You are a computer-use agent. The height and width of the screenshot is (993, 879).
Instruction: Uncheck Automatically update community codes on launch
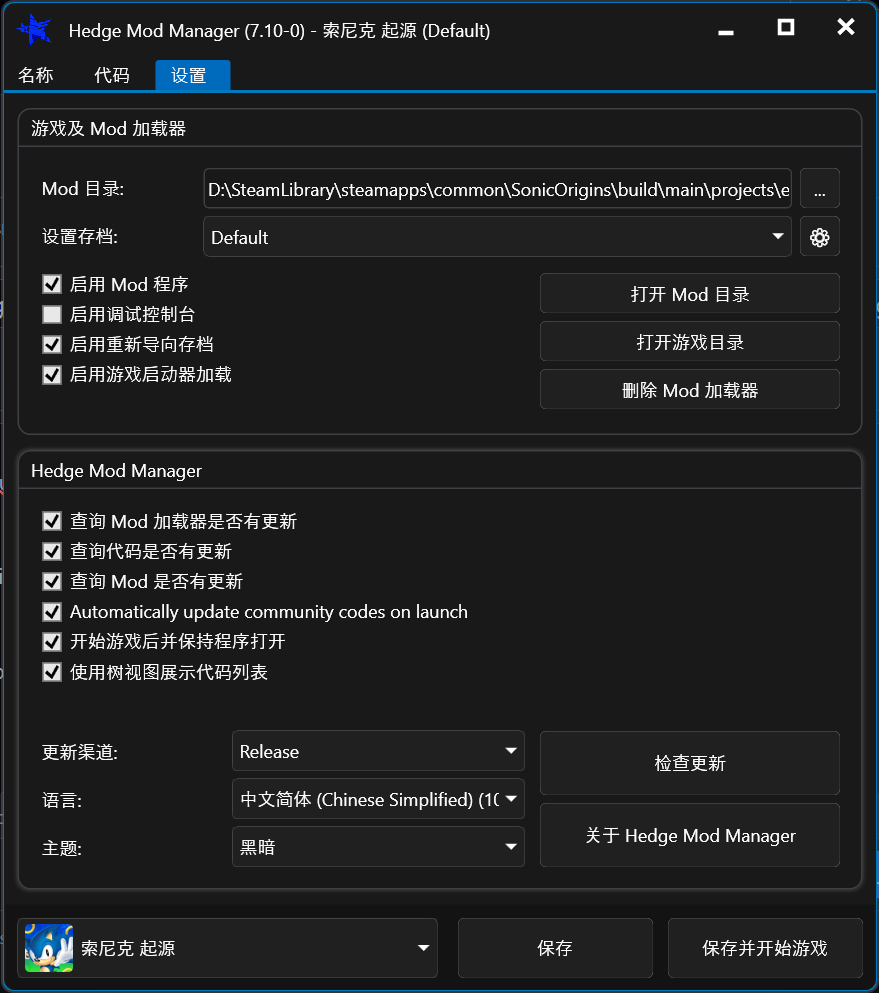point(51,612)
